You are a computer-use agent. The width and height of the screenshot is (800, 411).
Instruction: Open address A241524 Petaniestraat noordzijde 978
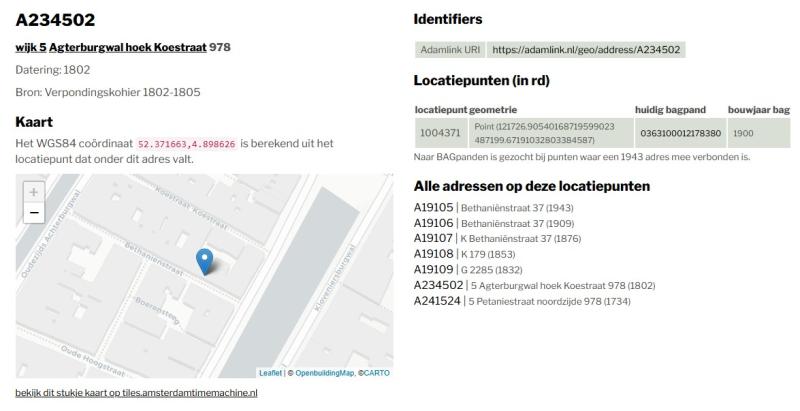pyautogui.click(x=437, y=300)
